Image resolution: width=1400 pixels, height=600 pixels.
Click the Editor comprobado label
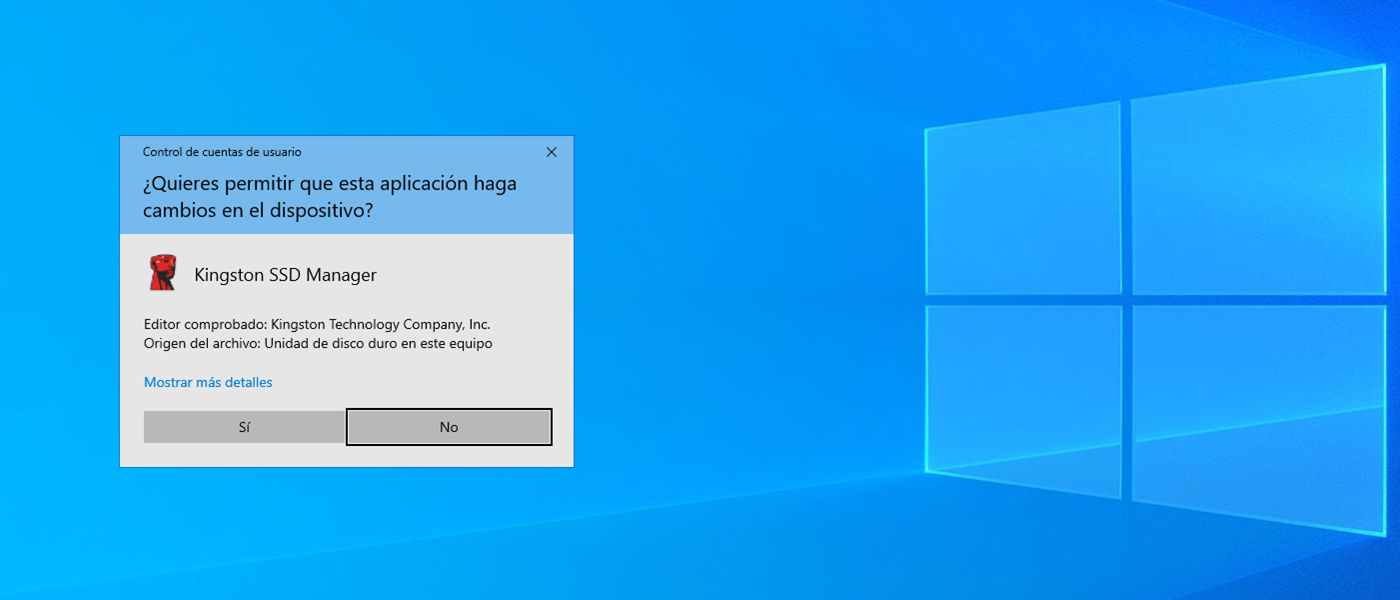205,324
